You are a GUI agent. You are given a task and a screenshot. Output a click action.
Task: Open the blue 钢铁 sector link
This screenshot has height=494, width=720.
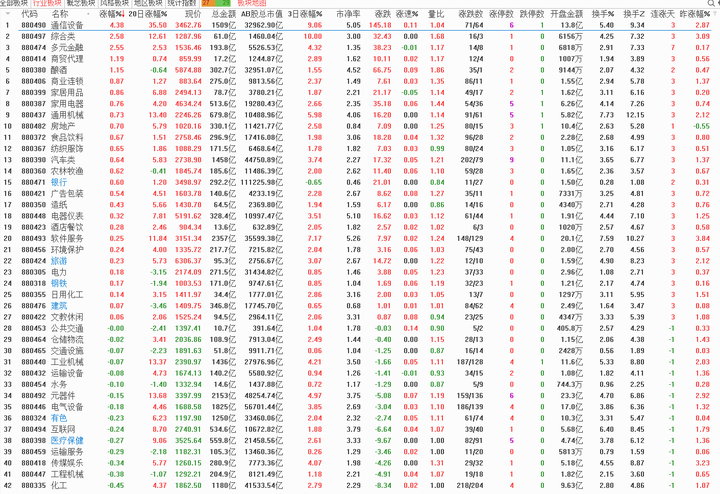59,283
